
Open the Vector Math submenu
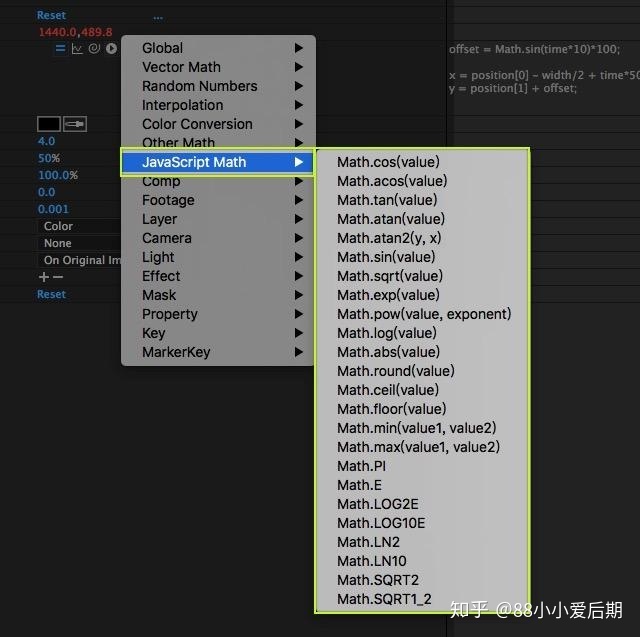click(x=218, y=67)
